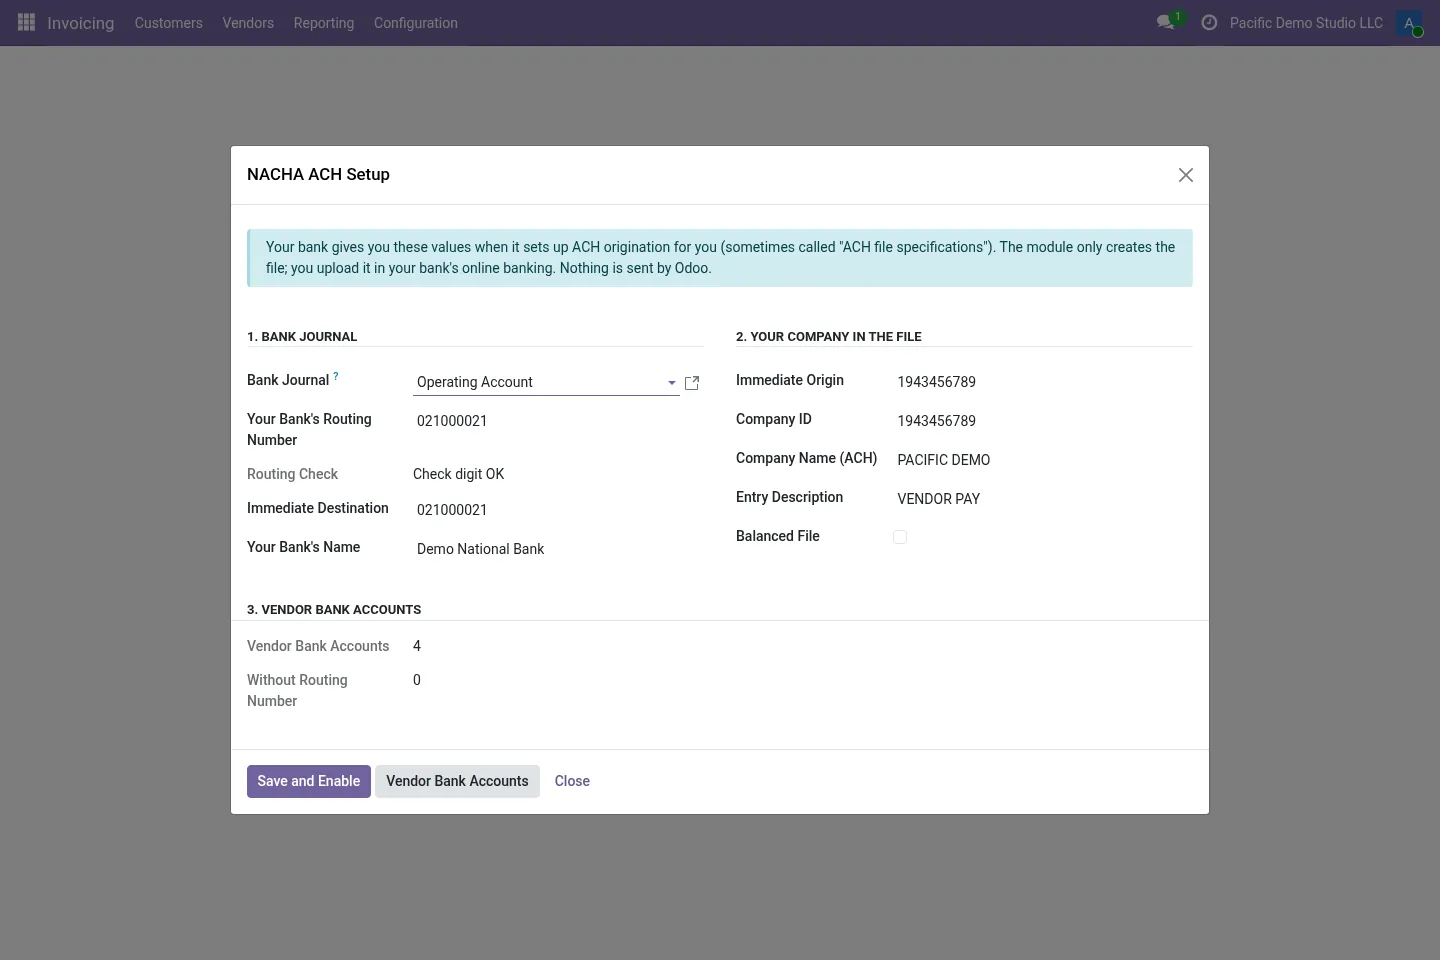Click the "Routing Check" label

293,474
